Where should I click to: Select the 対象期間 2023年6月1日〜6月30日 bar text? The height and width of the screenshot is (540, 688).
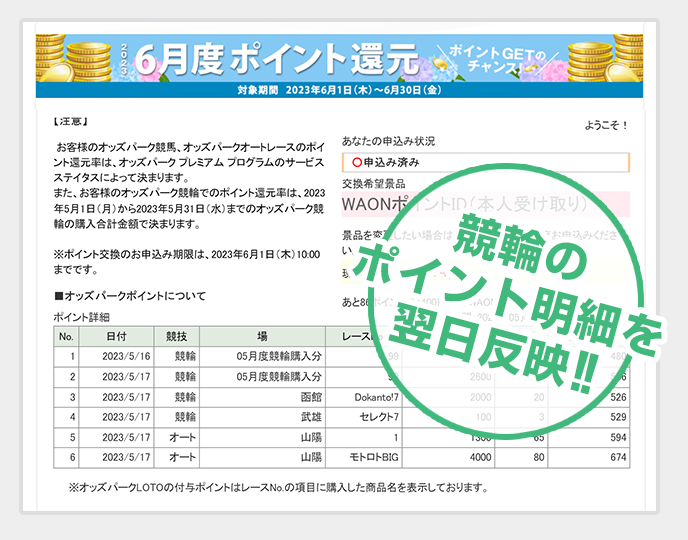pyautogui.click(x=339, y=90)
